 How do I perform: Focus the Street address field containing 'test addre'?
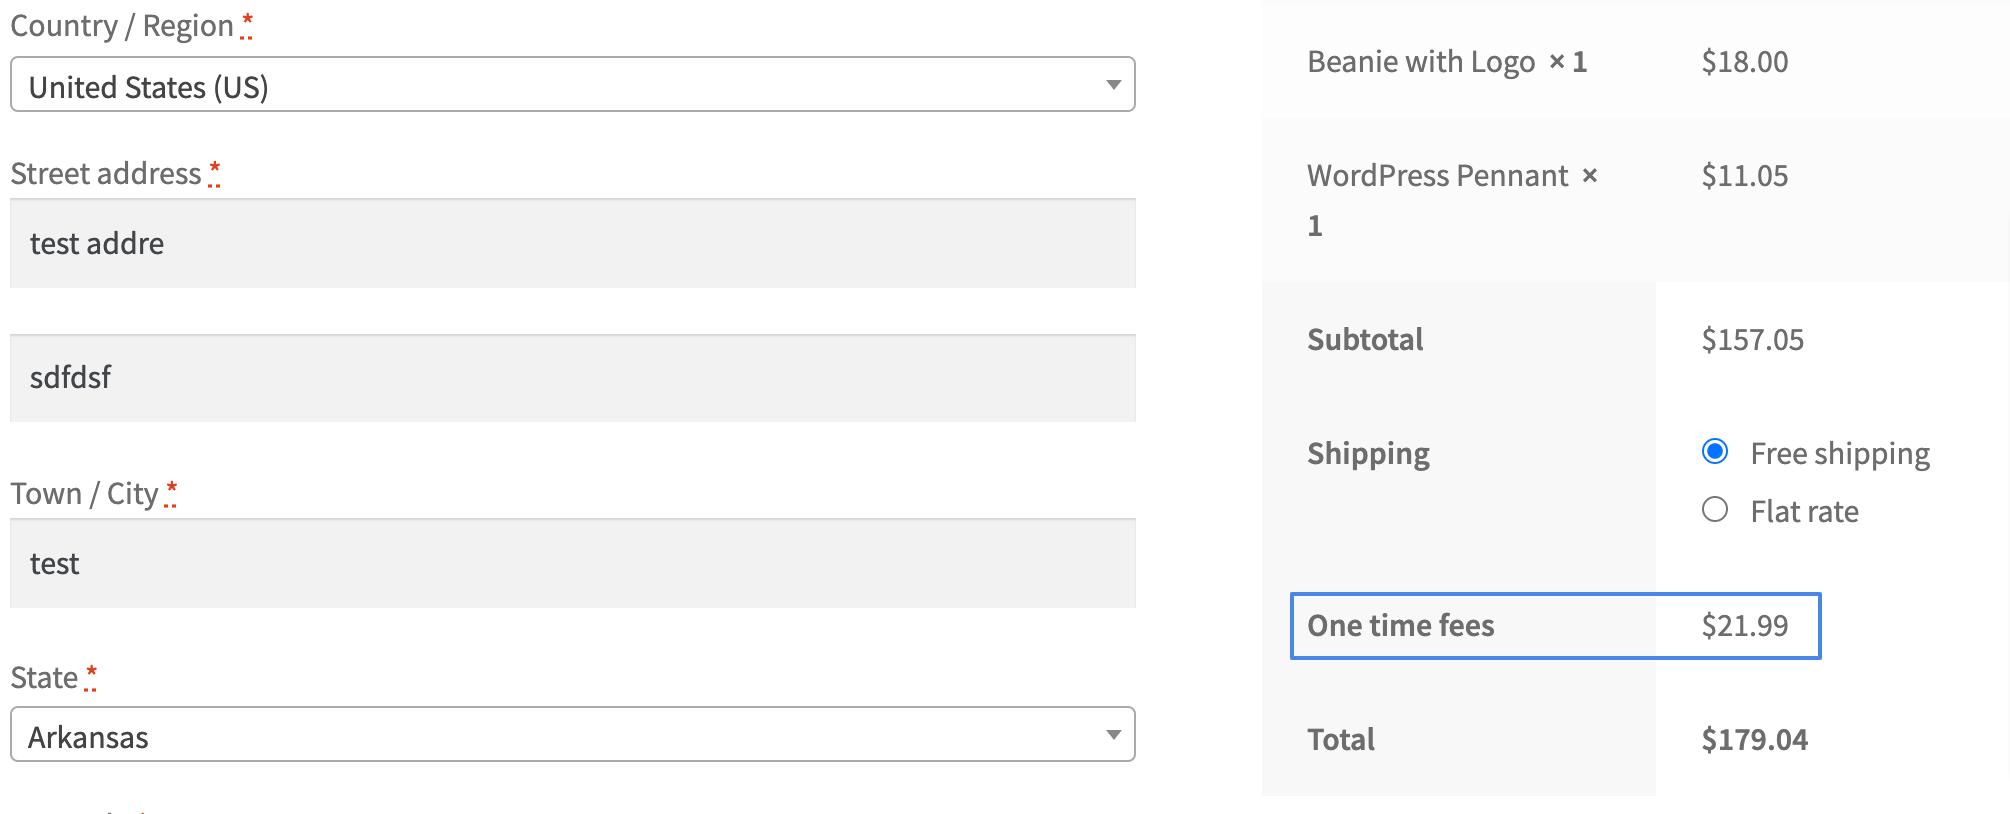pos(572,243)
